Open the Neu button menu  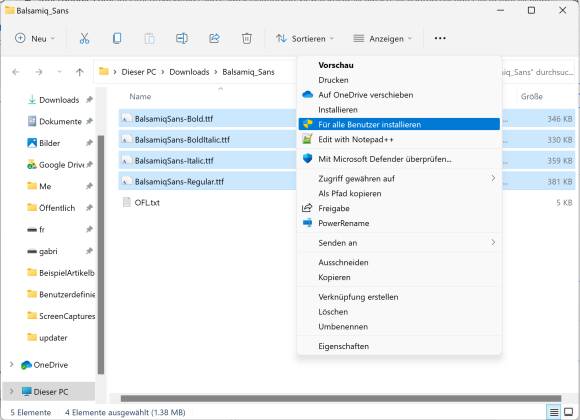35,38
